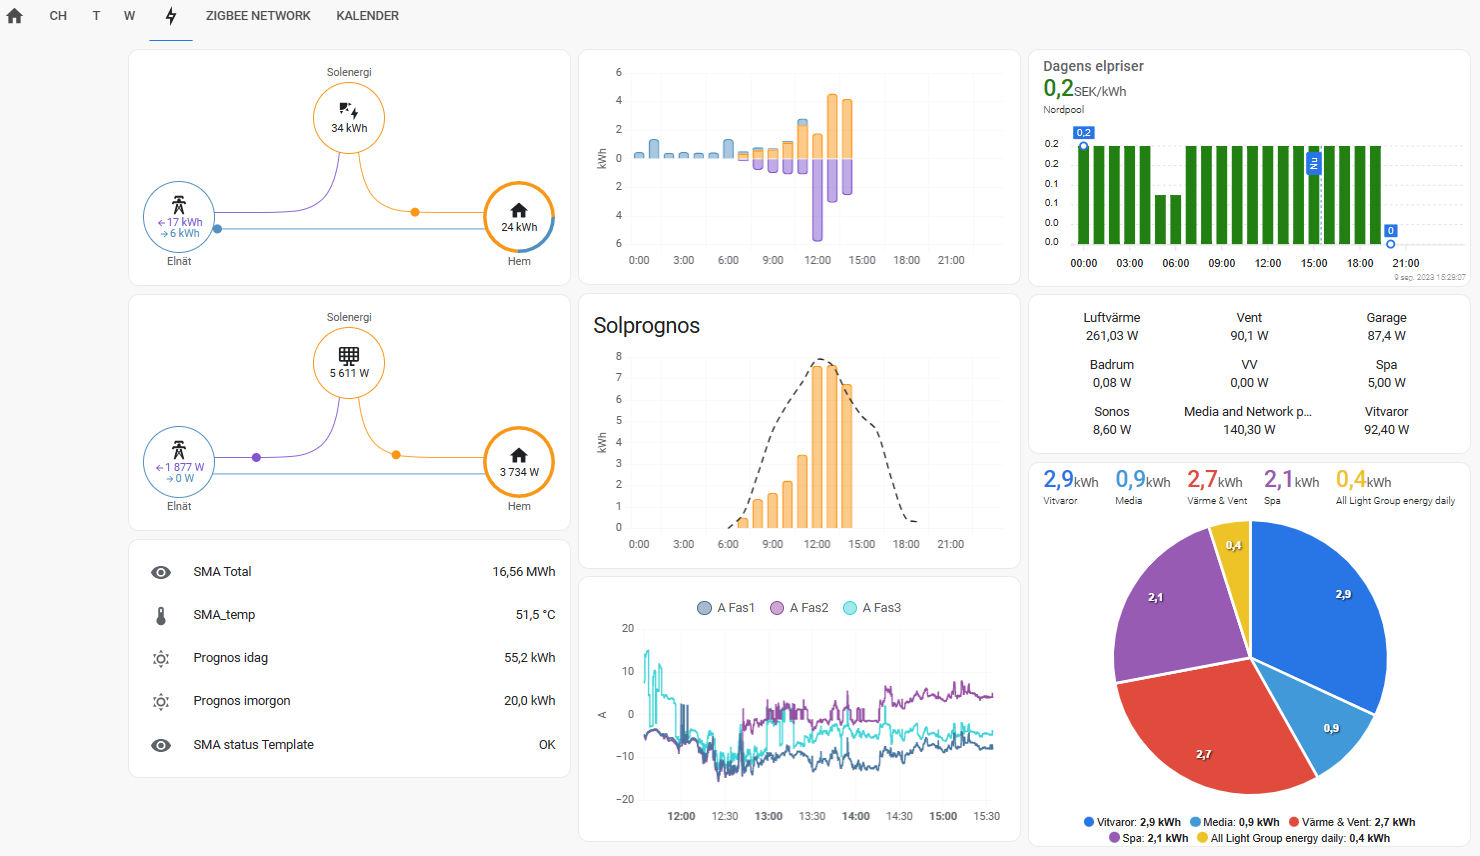Open the ZIGBEE NETWORK tab
The height and width of the screenshot is (856, 1480).
pyautogui.click(x=258, y=16)
